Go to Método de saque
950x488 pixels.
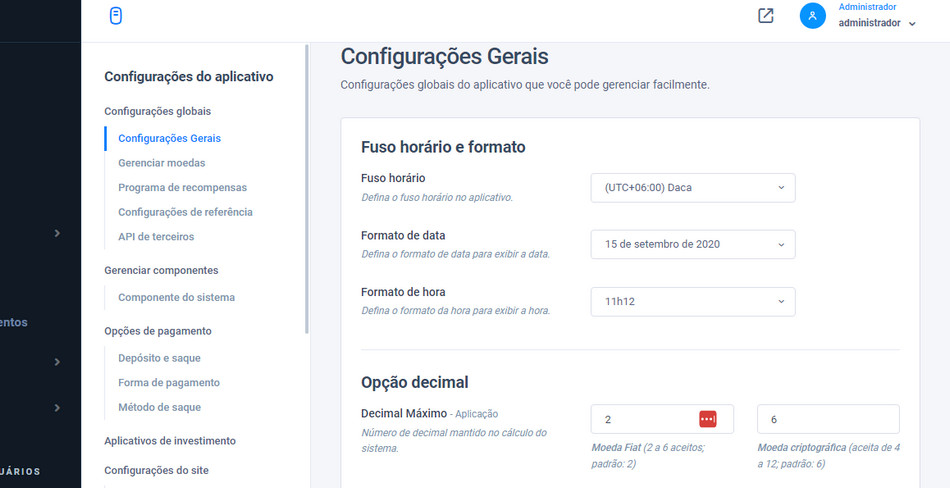(x=159, y=407)
